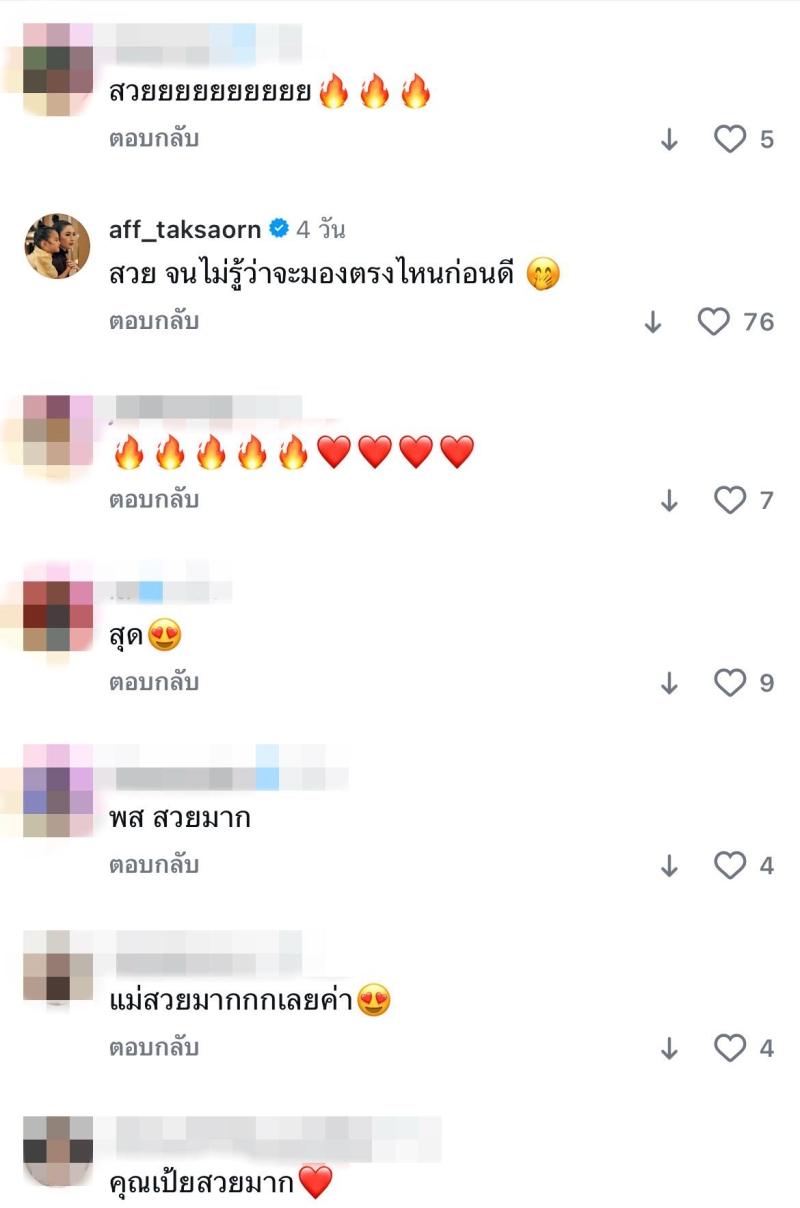The height and width of the screenshot is (1208, 800).
Task: Like aff_taksaorn's comment with 76 likes
Action: click(x=713, y=321)
